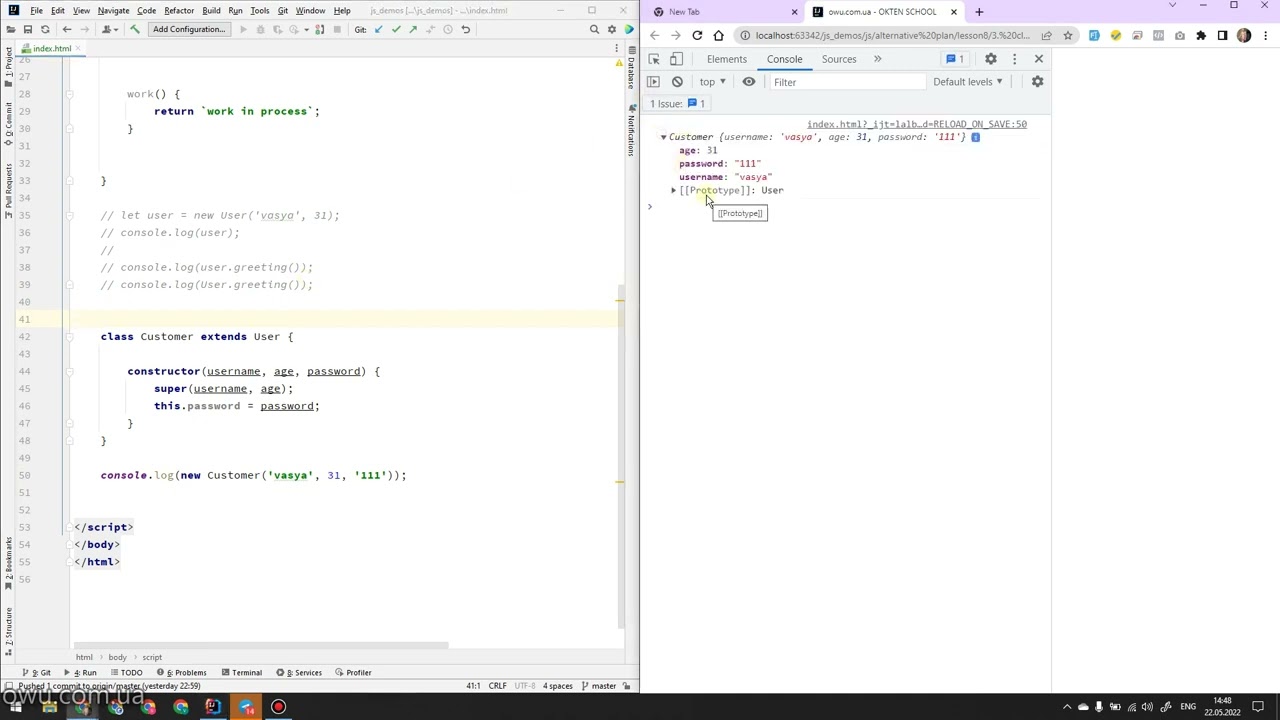Screen dimensions: 1280x720
Task: Click ENG language indicator in system tray
Action: 1187,707
